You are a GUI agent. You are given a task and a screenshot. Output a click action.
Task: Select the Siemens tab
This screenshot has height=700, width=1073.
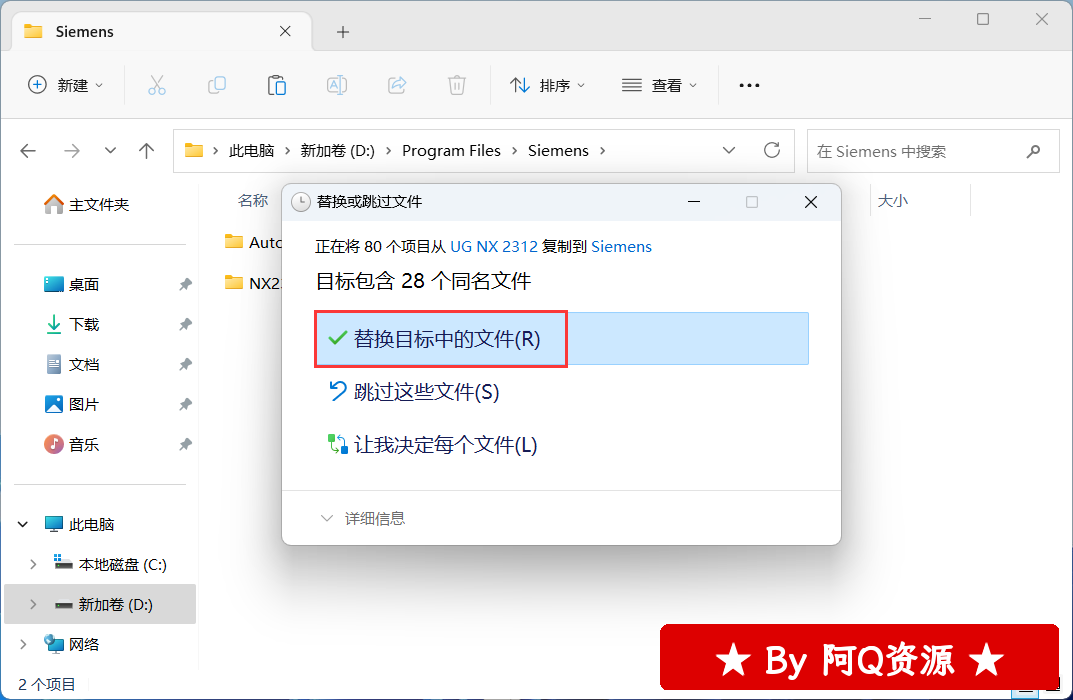162,31
